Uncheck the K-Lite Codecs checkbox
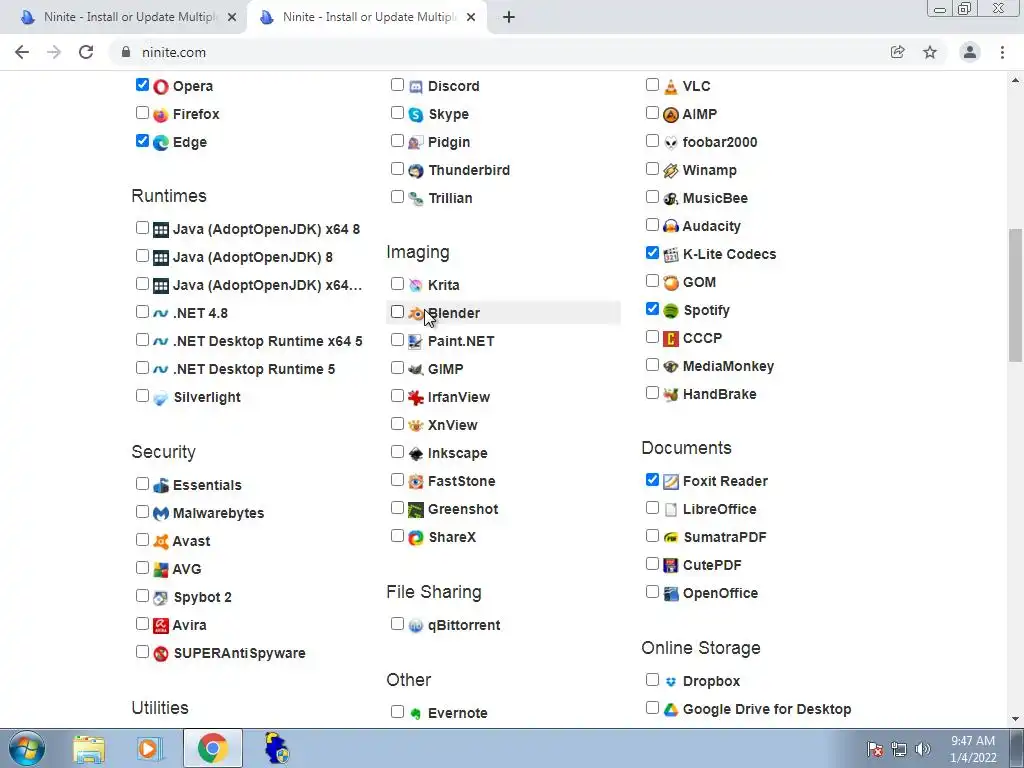Screen dimensions: 1024x768 (652, 253)
